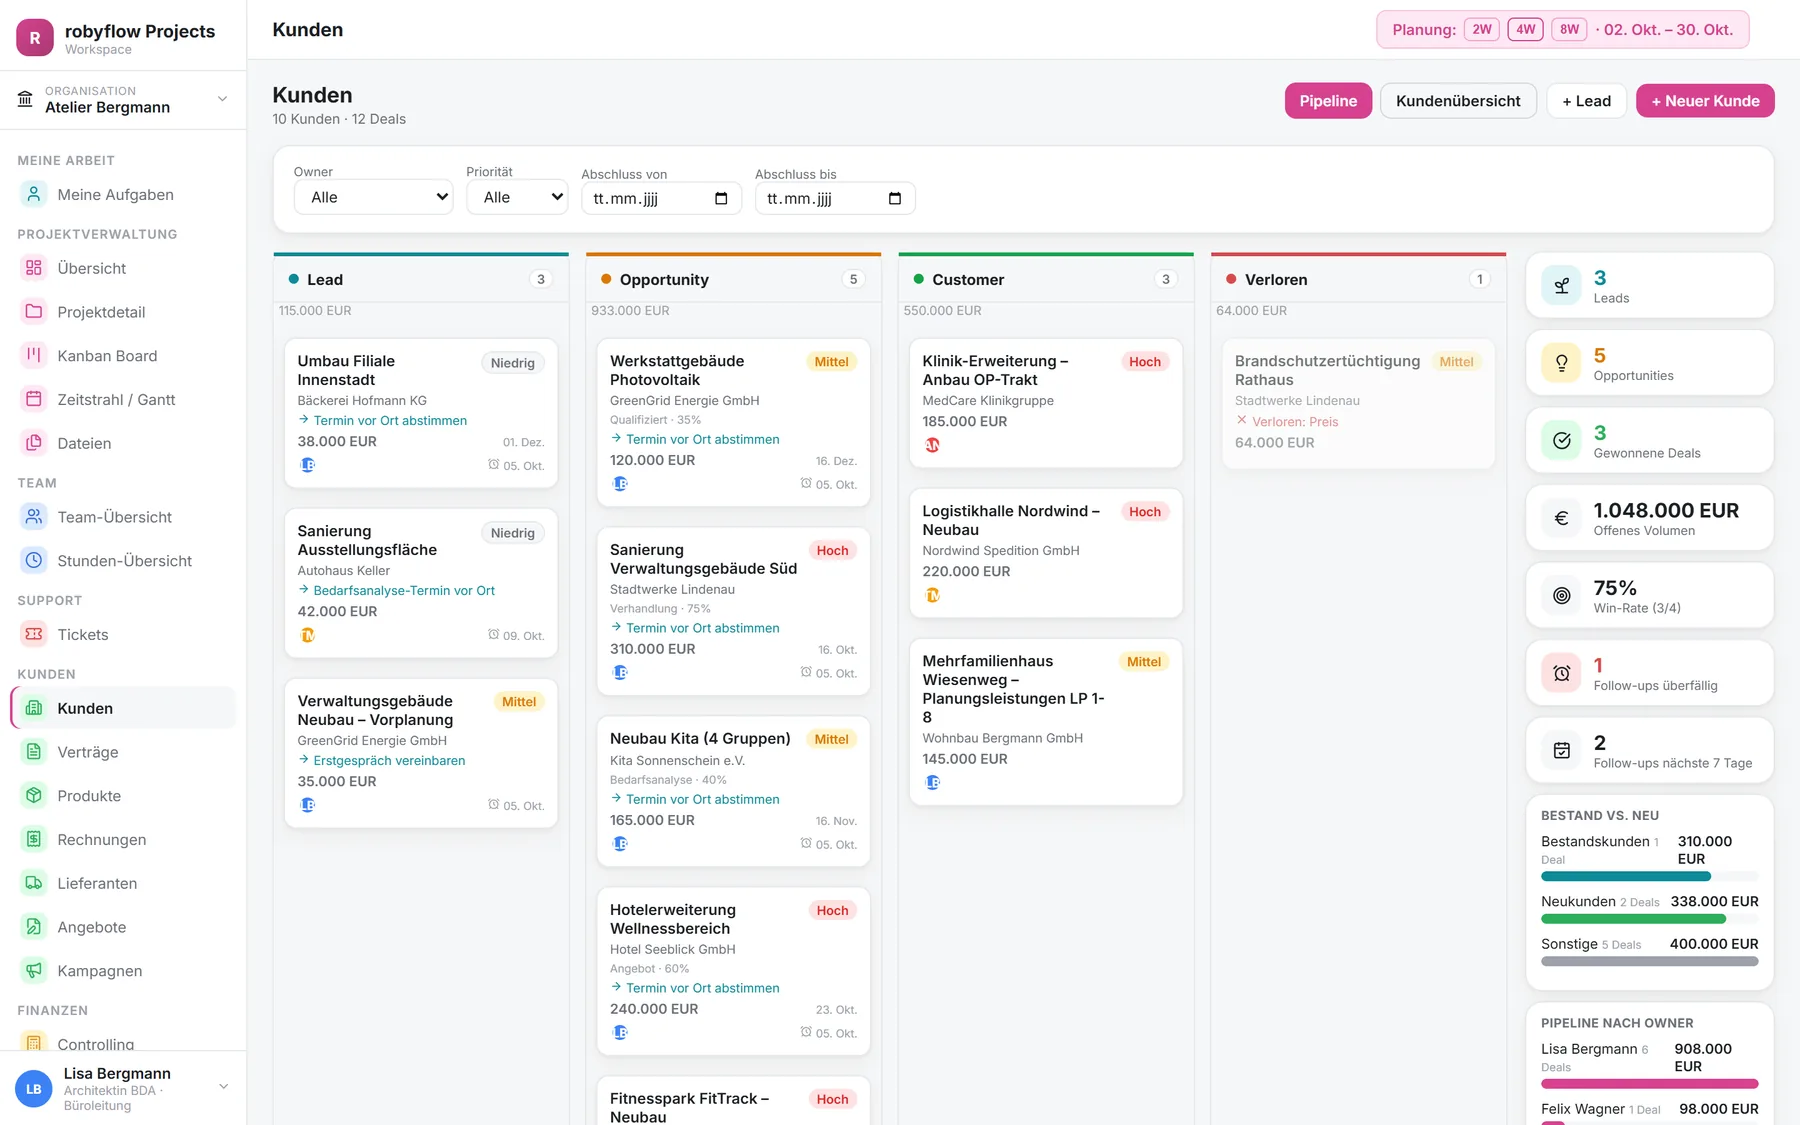Screen dimensions: 1800x1125
Task: Click the Projektdetail folder icon
Action: pyautogui.click(x=34, y=312)
